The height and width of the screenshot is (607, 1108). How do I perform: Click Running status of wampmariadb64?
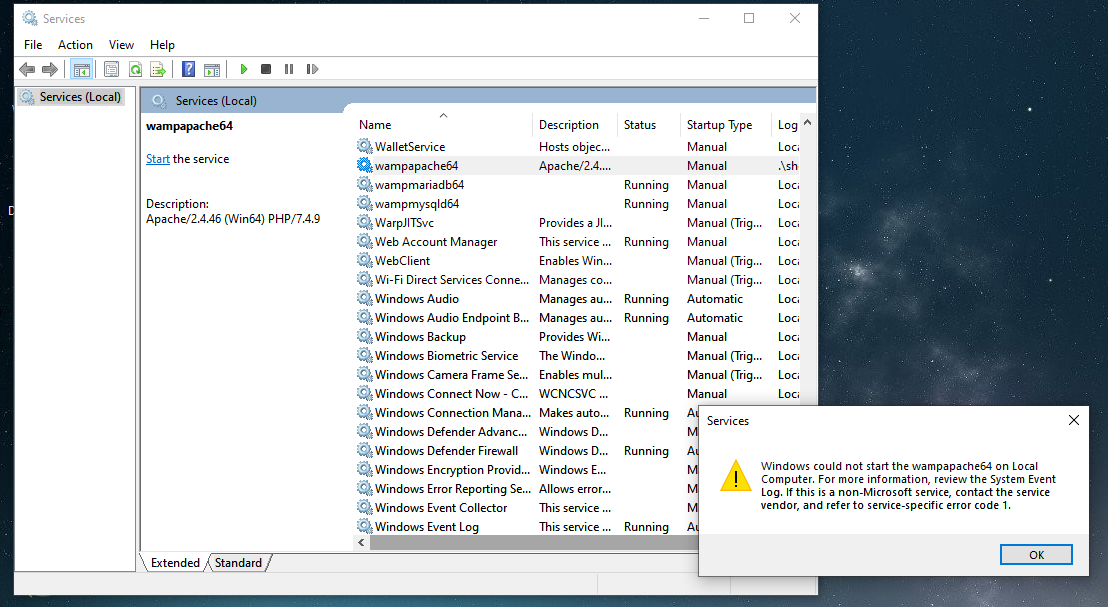click(646, 184)
